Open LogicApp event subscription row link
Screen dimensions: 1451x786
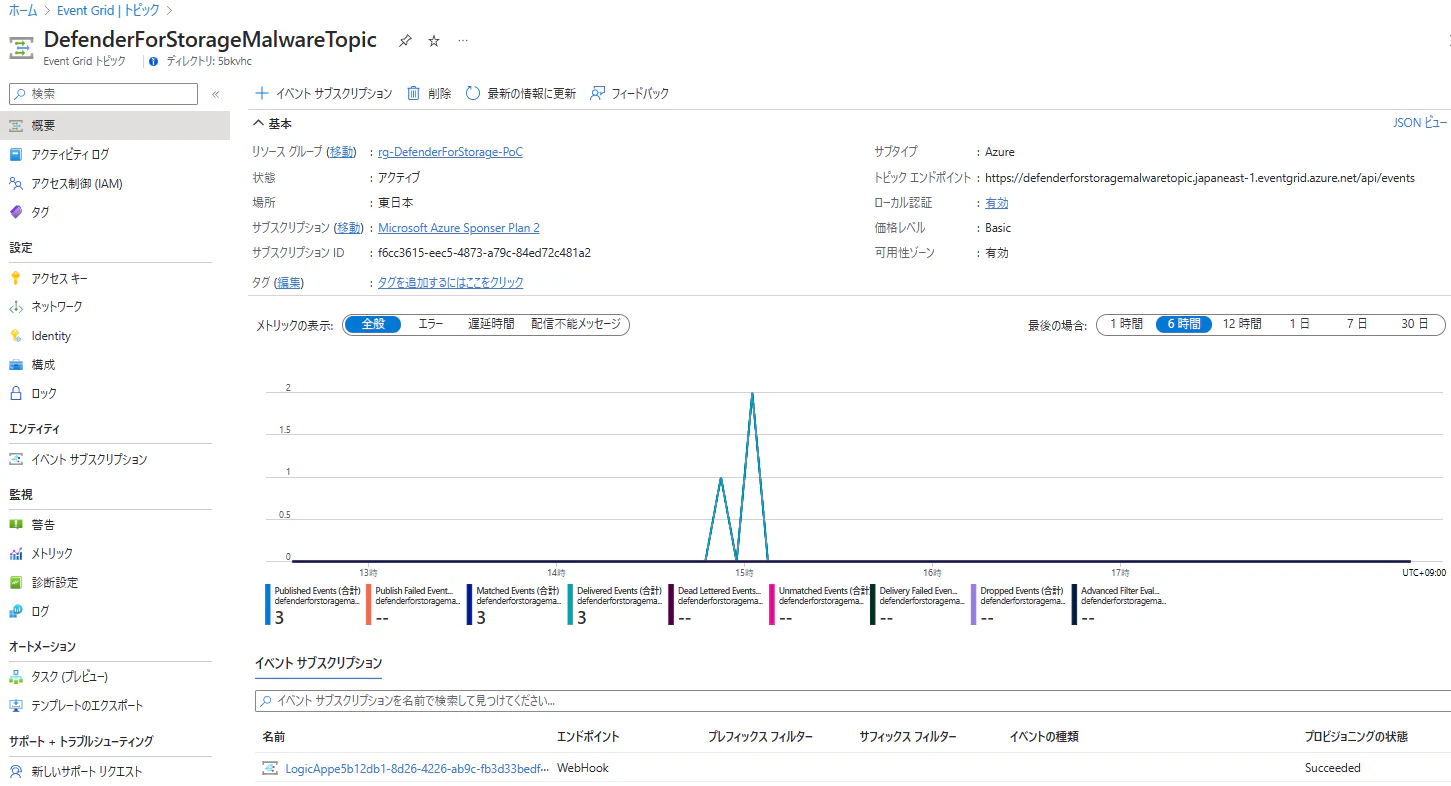[x=417, y=768]
